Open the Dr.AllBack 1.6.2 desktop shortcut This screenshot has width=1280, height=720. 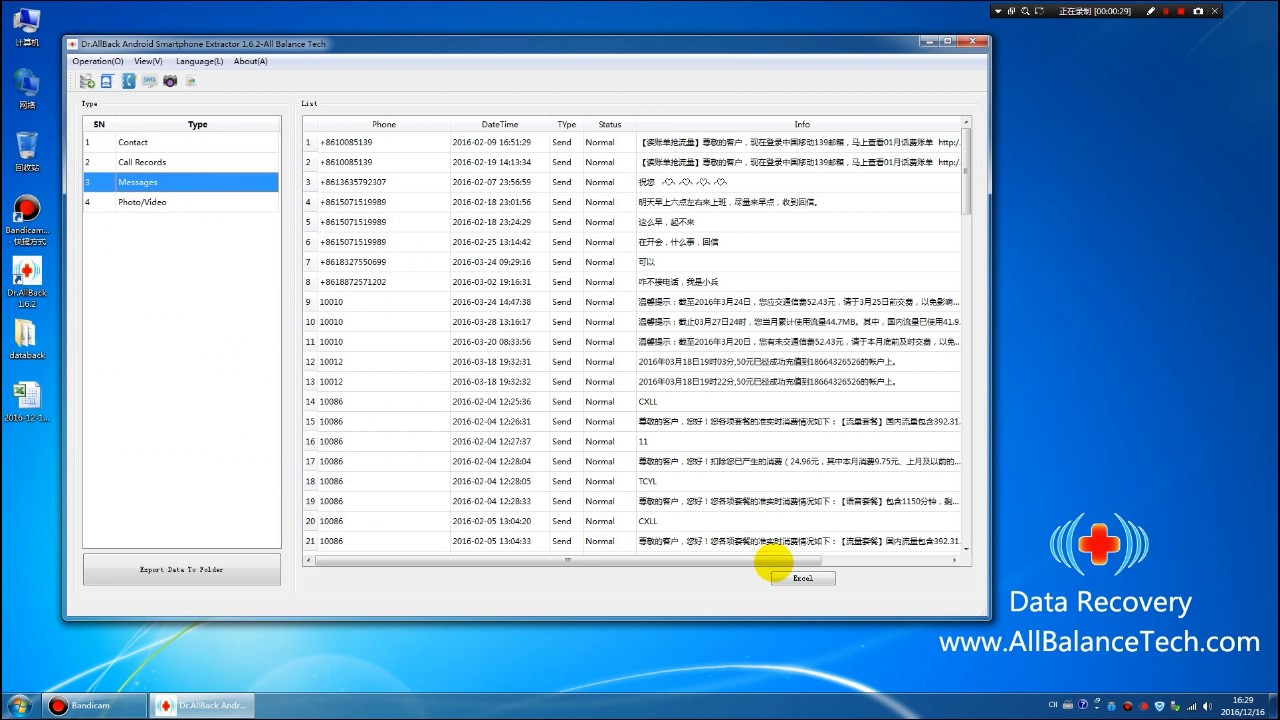[27, 283]
